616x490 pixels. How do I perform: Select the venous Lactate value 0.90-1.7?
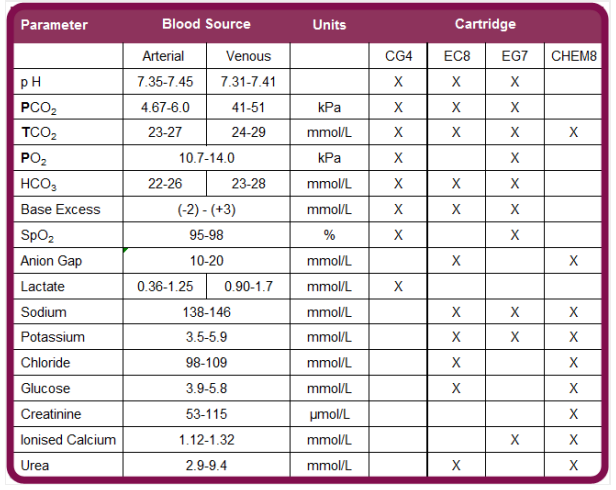tap(249, 287)
